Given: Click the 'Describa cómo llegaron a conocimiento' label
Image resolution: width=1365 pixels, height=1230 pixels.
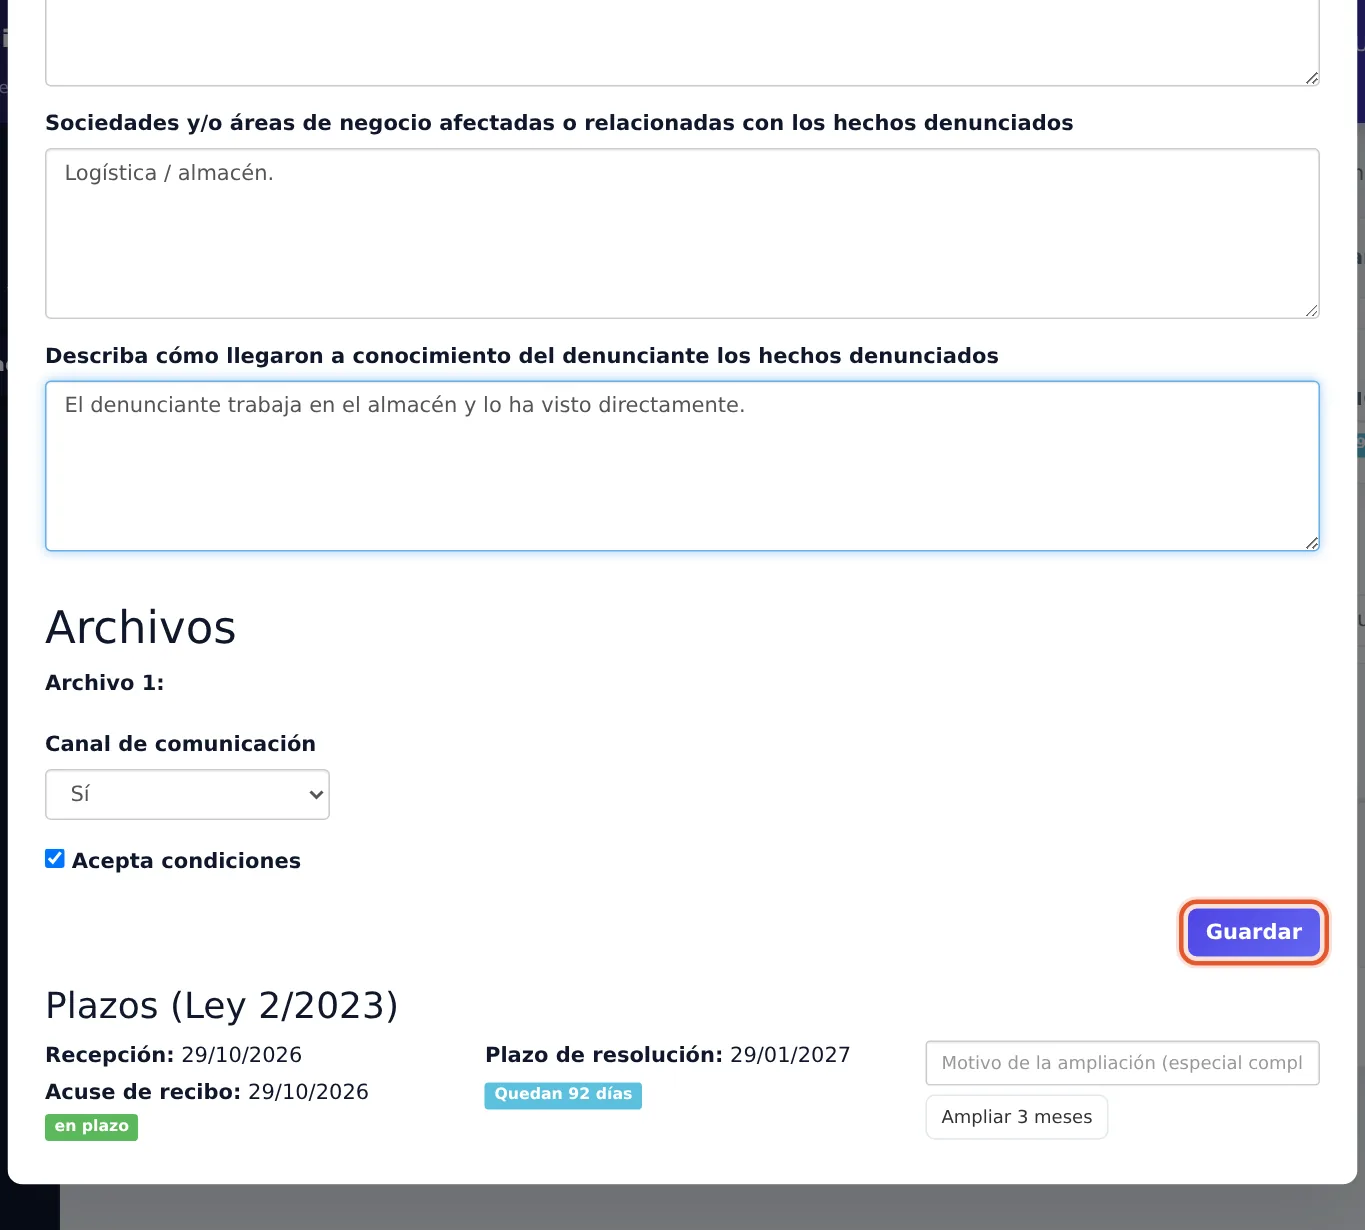Looking at the screenshot, I should [522, 356].
